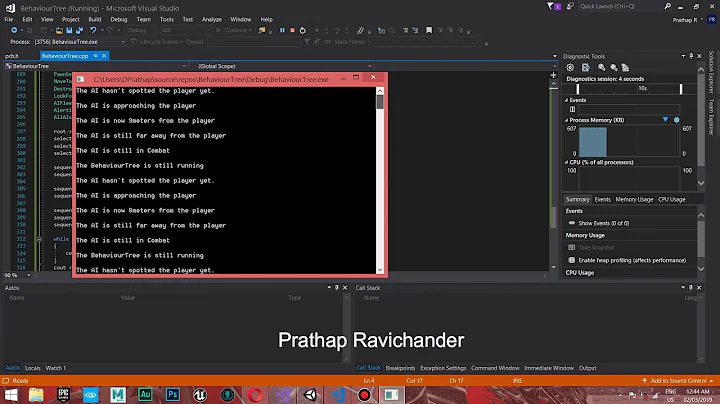Collapse the Events graph section
720x404 pixels.
click(566, 100)
